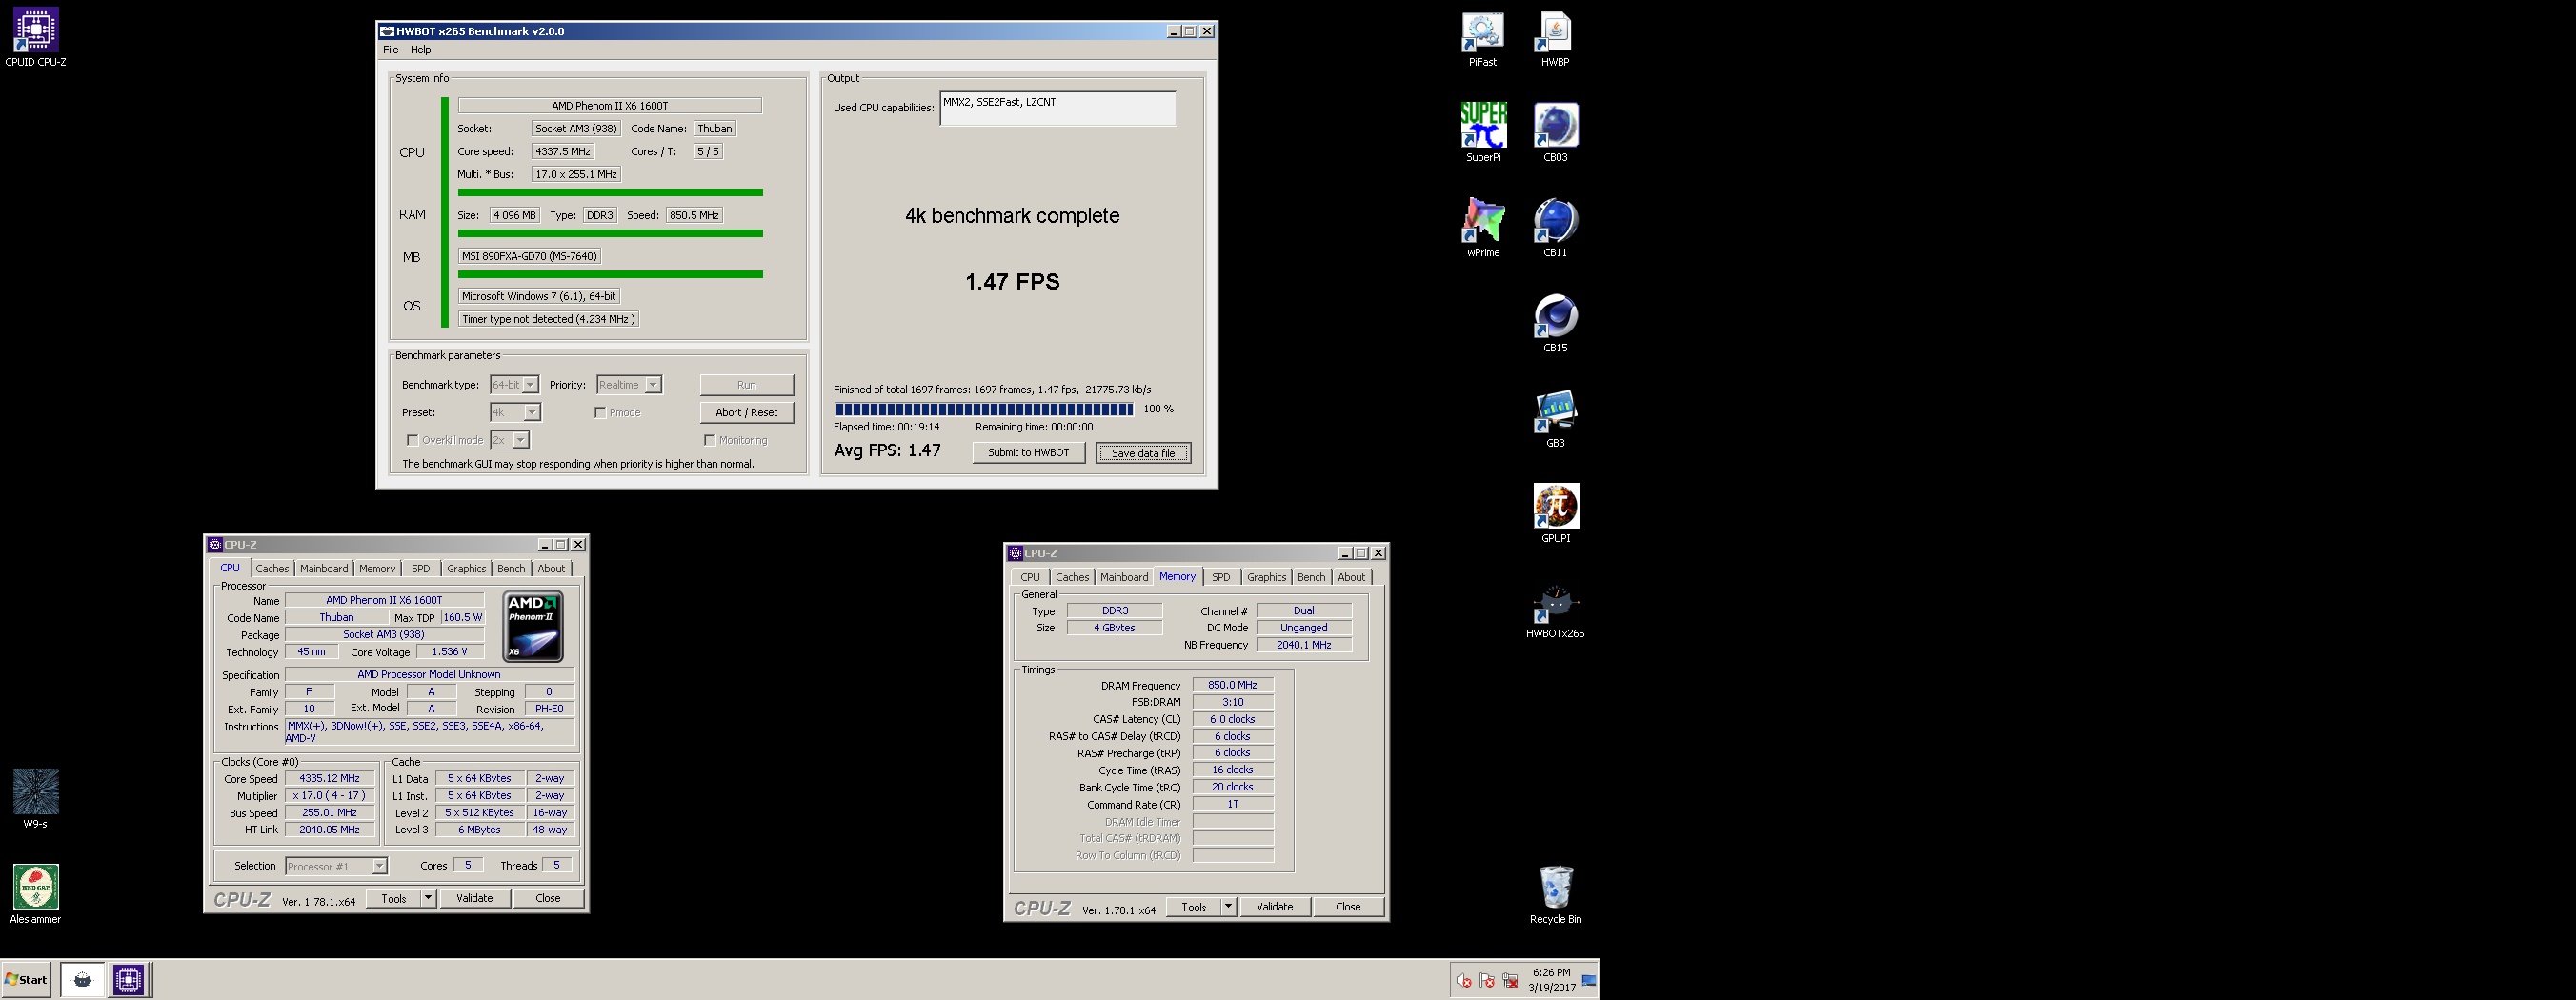
Task: Open the GB3 desktop shortcut
Action: (1555, 418)
